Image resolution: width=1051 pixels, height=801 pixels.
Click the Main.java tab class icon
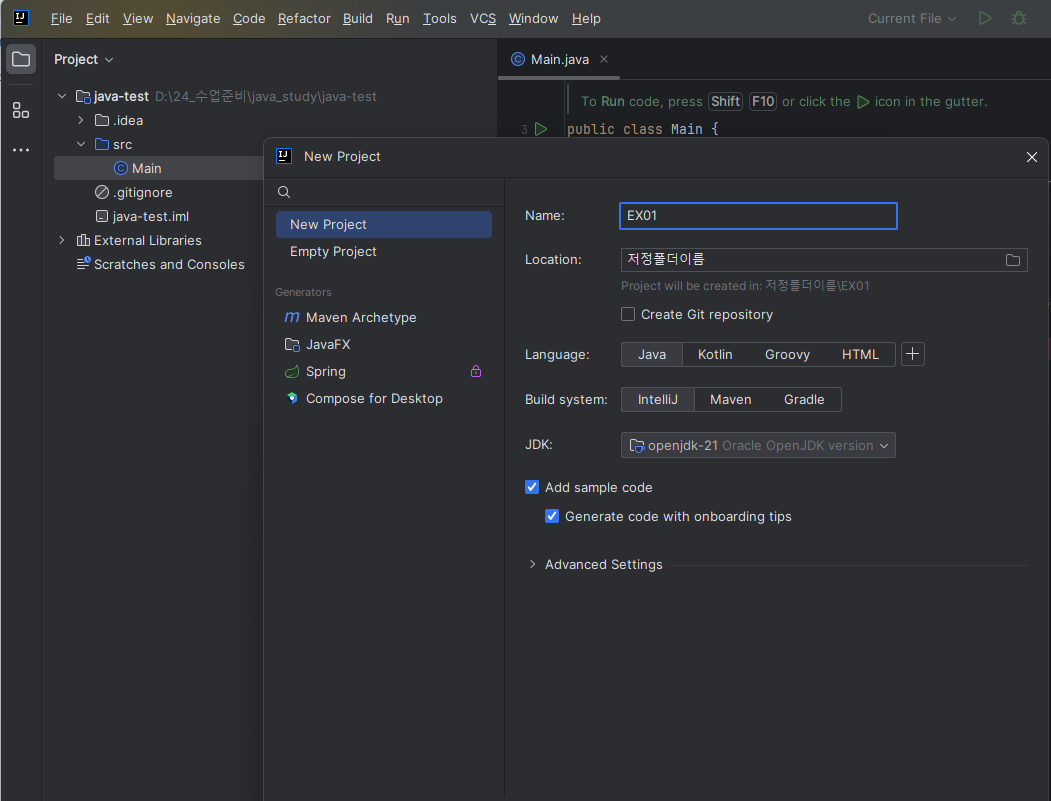click(517, 59)
